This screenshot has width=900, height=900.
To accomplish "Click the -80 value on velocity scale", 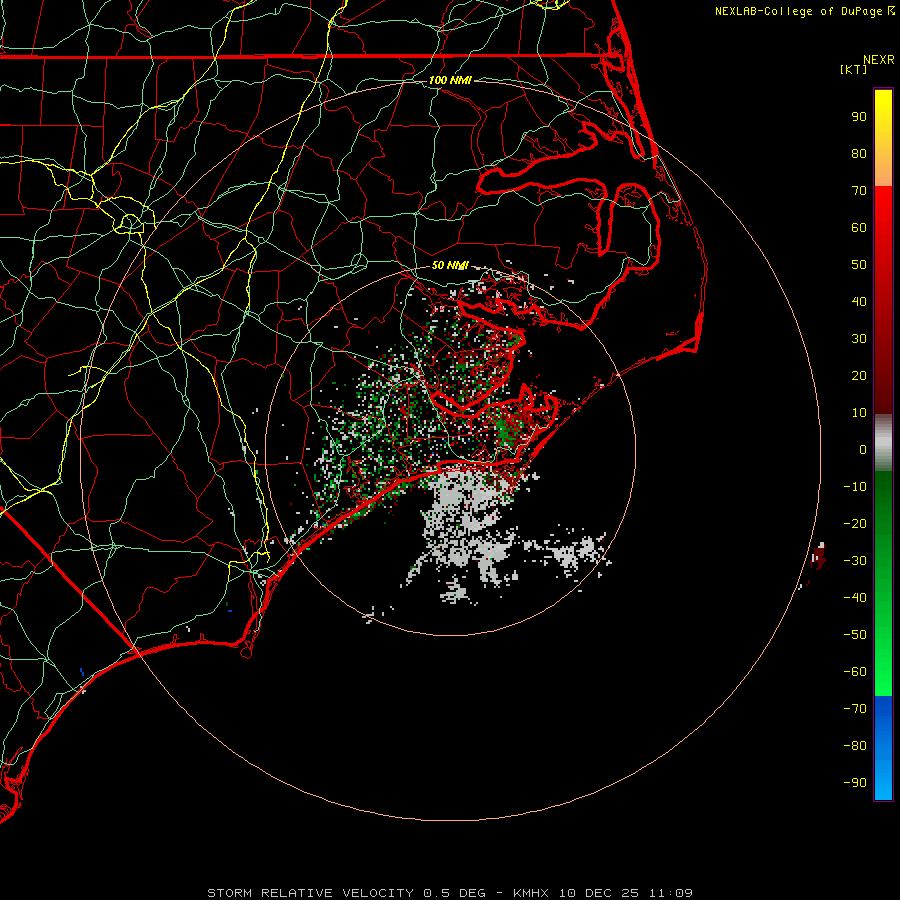I will coord(855,746).
